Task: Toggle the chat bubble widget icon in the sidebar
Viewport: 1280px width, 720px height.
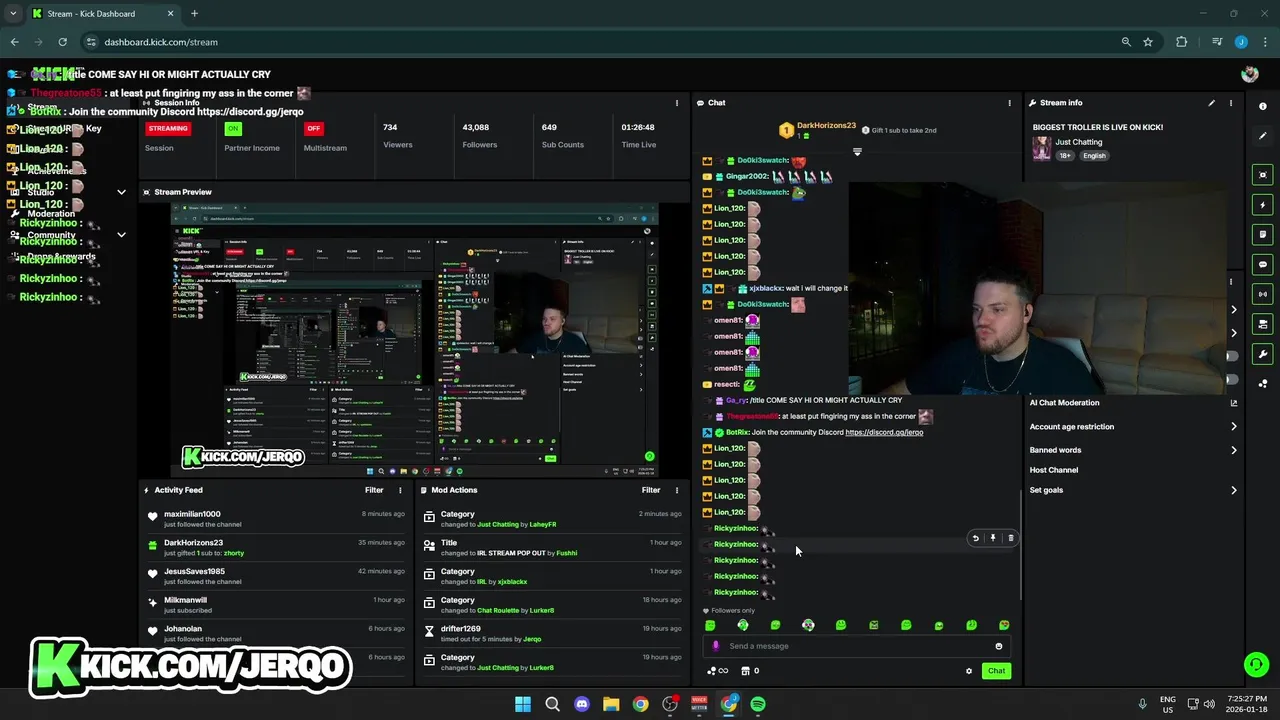Action: tap(1263, 265)
